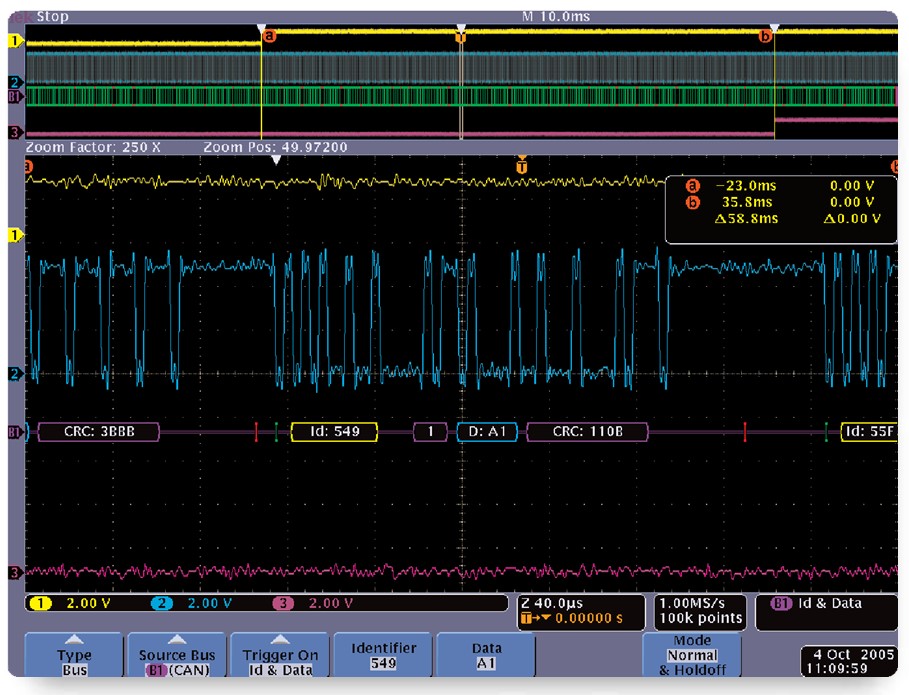The width and height of the screenshot is (909, 695).
Task: Click the yellow Id: 549 decoded packet
Action: point(335,432)
